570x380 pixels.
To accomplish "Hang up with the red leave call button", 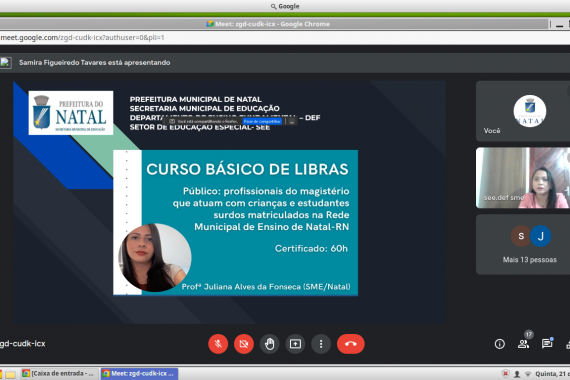I will point(350,344).
